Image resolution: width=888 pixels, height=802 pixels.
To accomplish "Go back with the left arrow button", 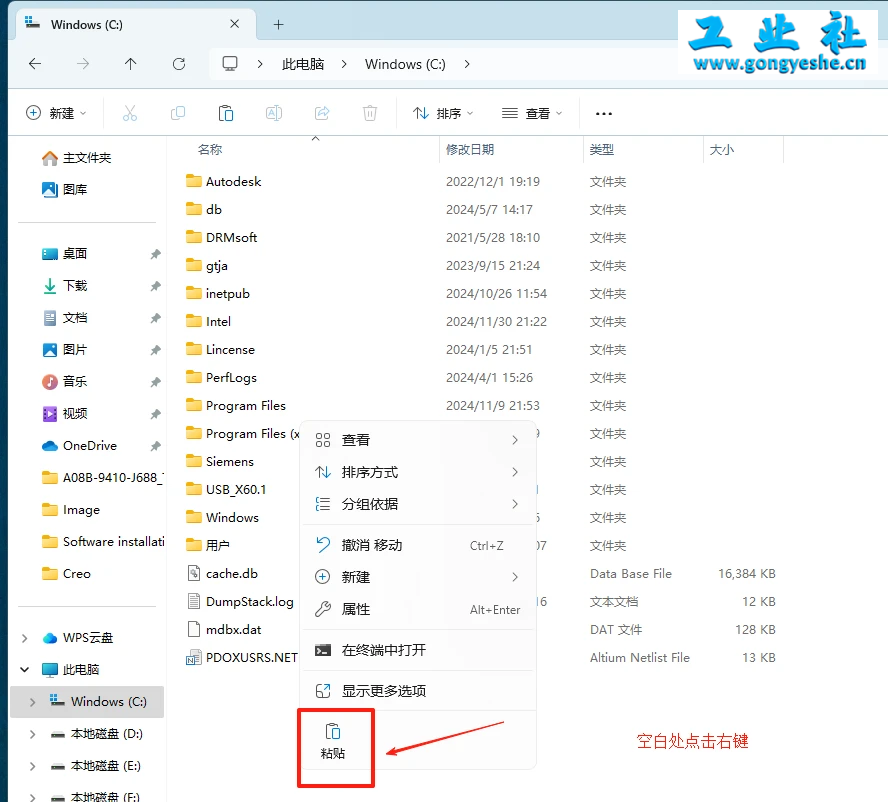I will coord(35,64).
